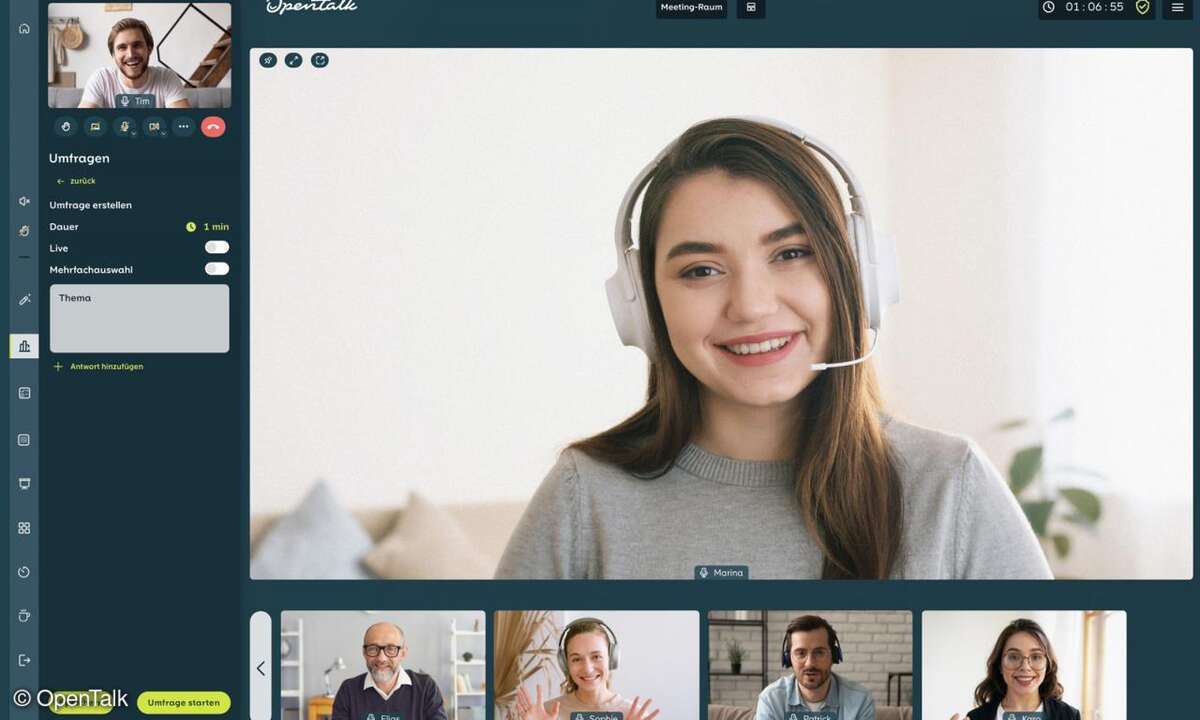Select the woman with glasses video thumbnail
The width and height of the screenshot is (1200, 720).
click(1024, 665)
